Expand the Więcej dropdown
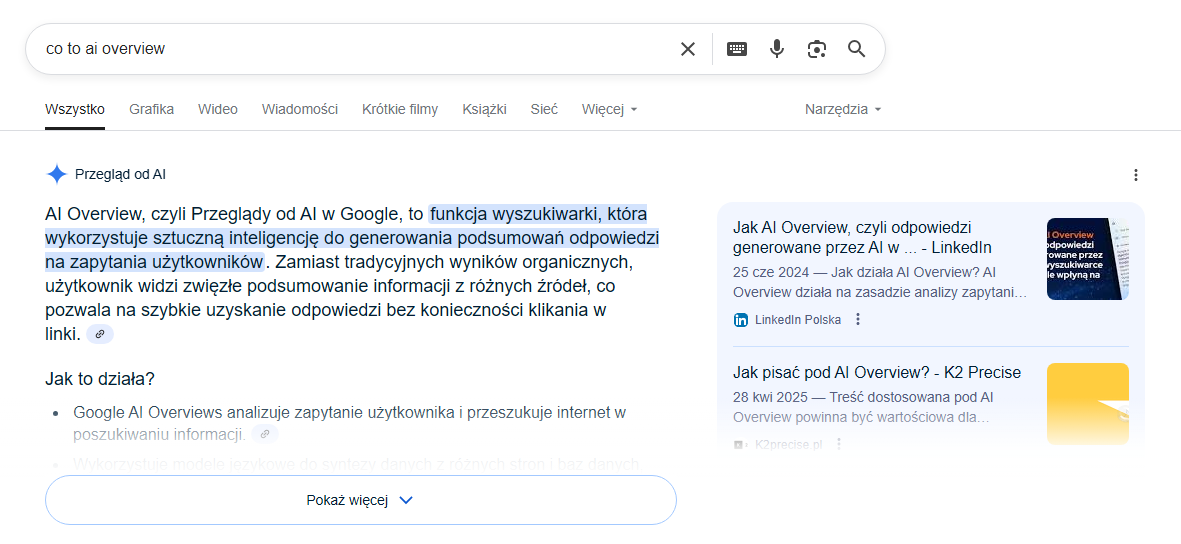Screen dimensions: 1181x544 click(609, 109)
